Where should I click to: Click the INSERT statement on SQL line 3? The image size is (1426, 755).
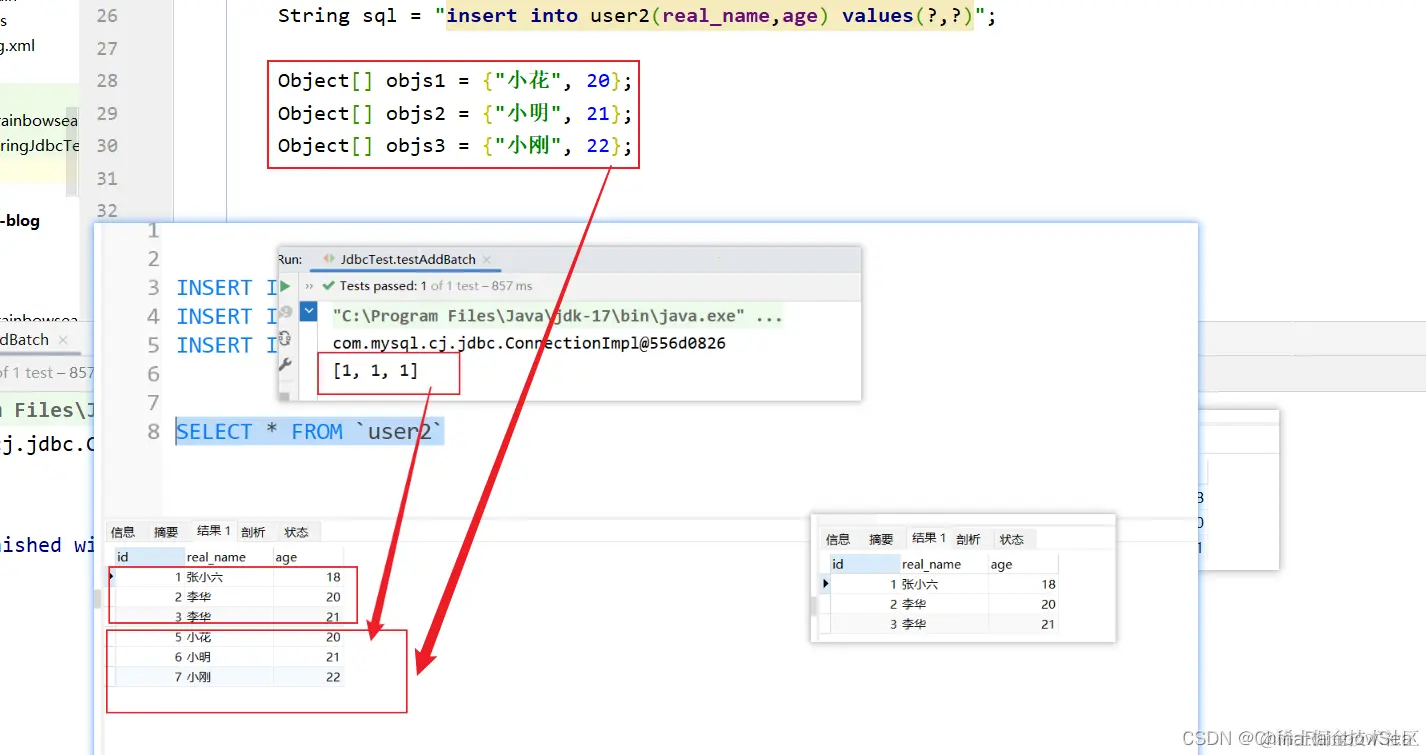(226, 288)
